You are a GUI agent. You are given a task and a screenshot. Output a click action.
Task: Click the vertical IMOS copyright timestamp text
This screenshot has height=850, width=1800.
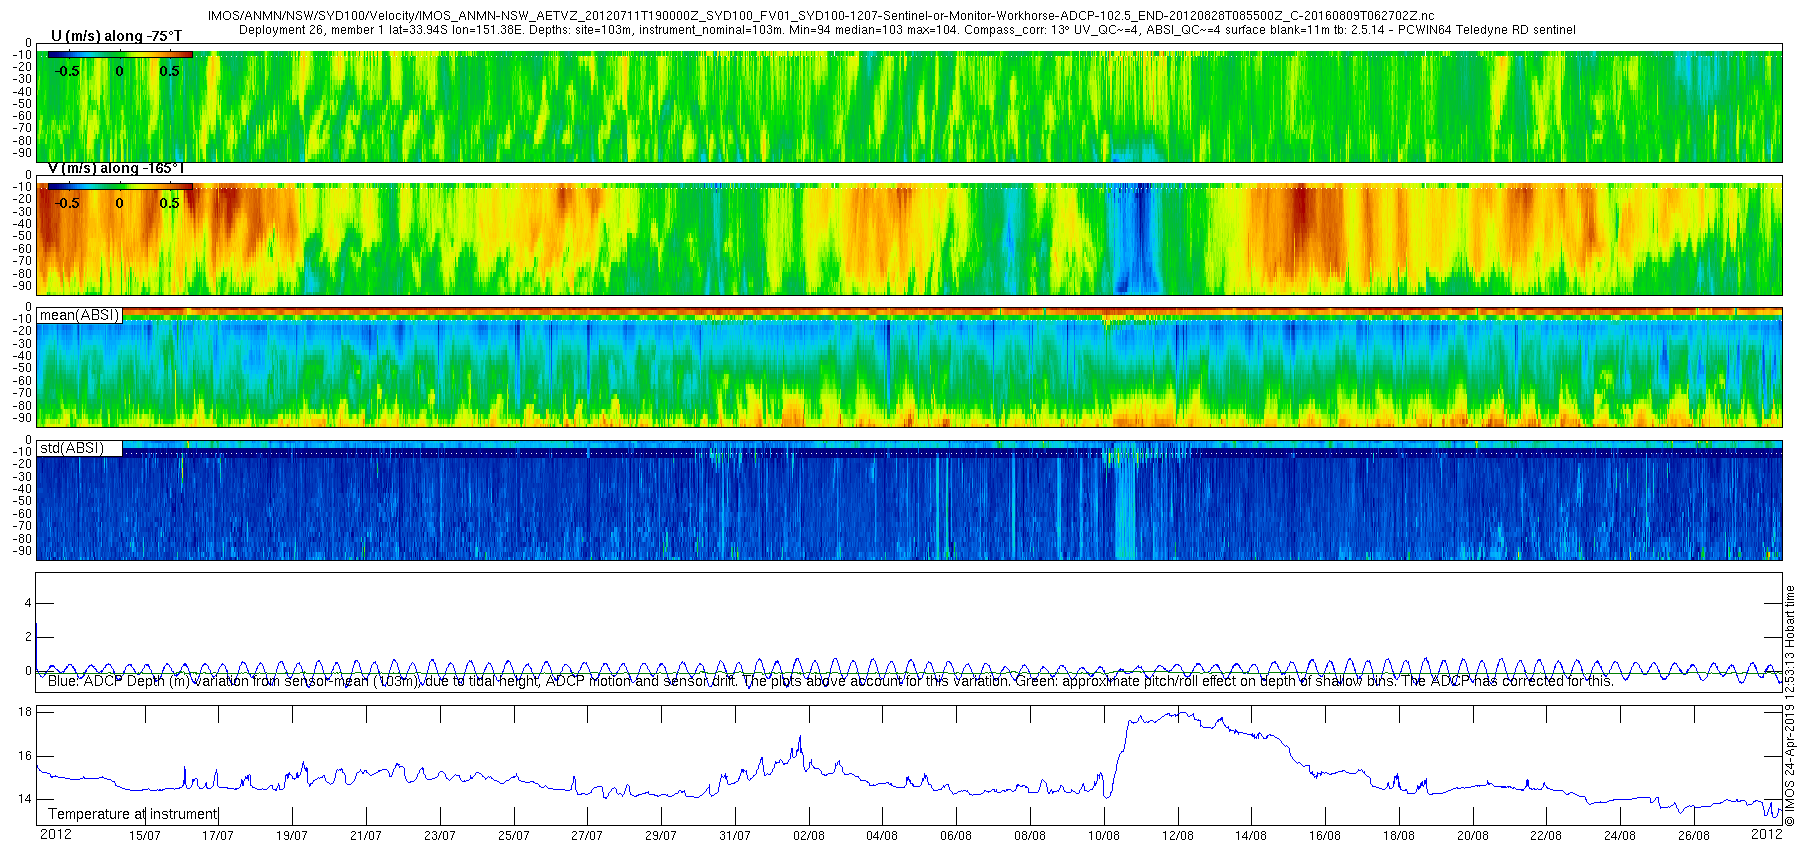point(1790,706)
